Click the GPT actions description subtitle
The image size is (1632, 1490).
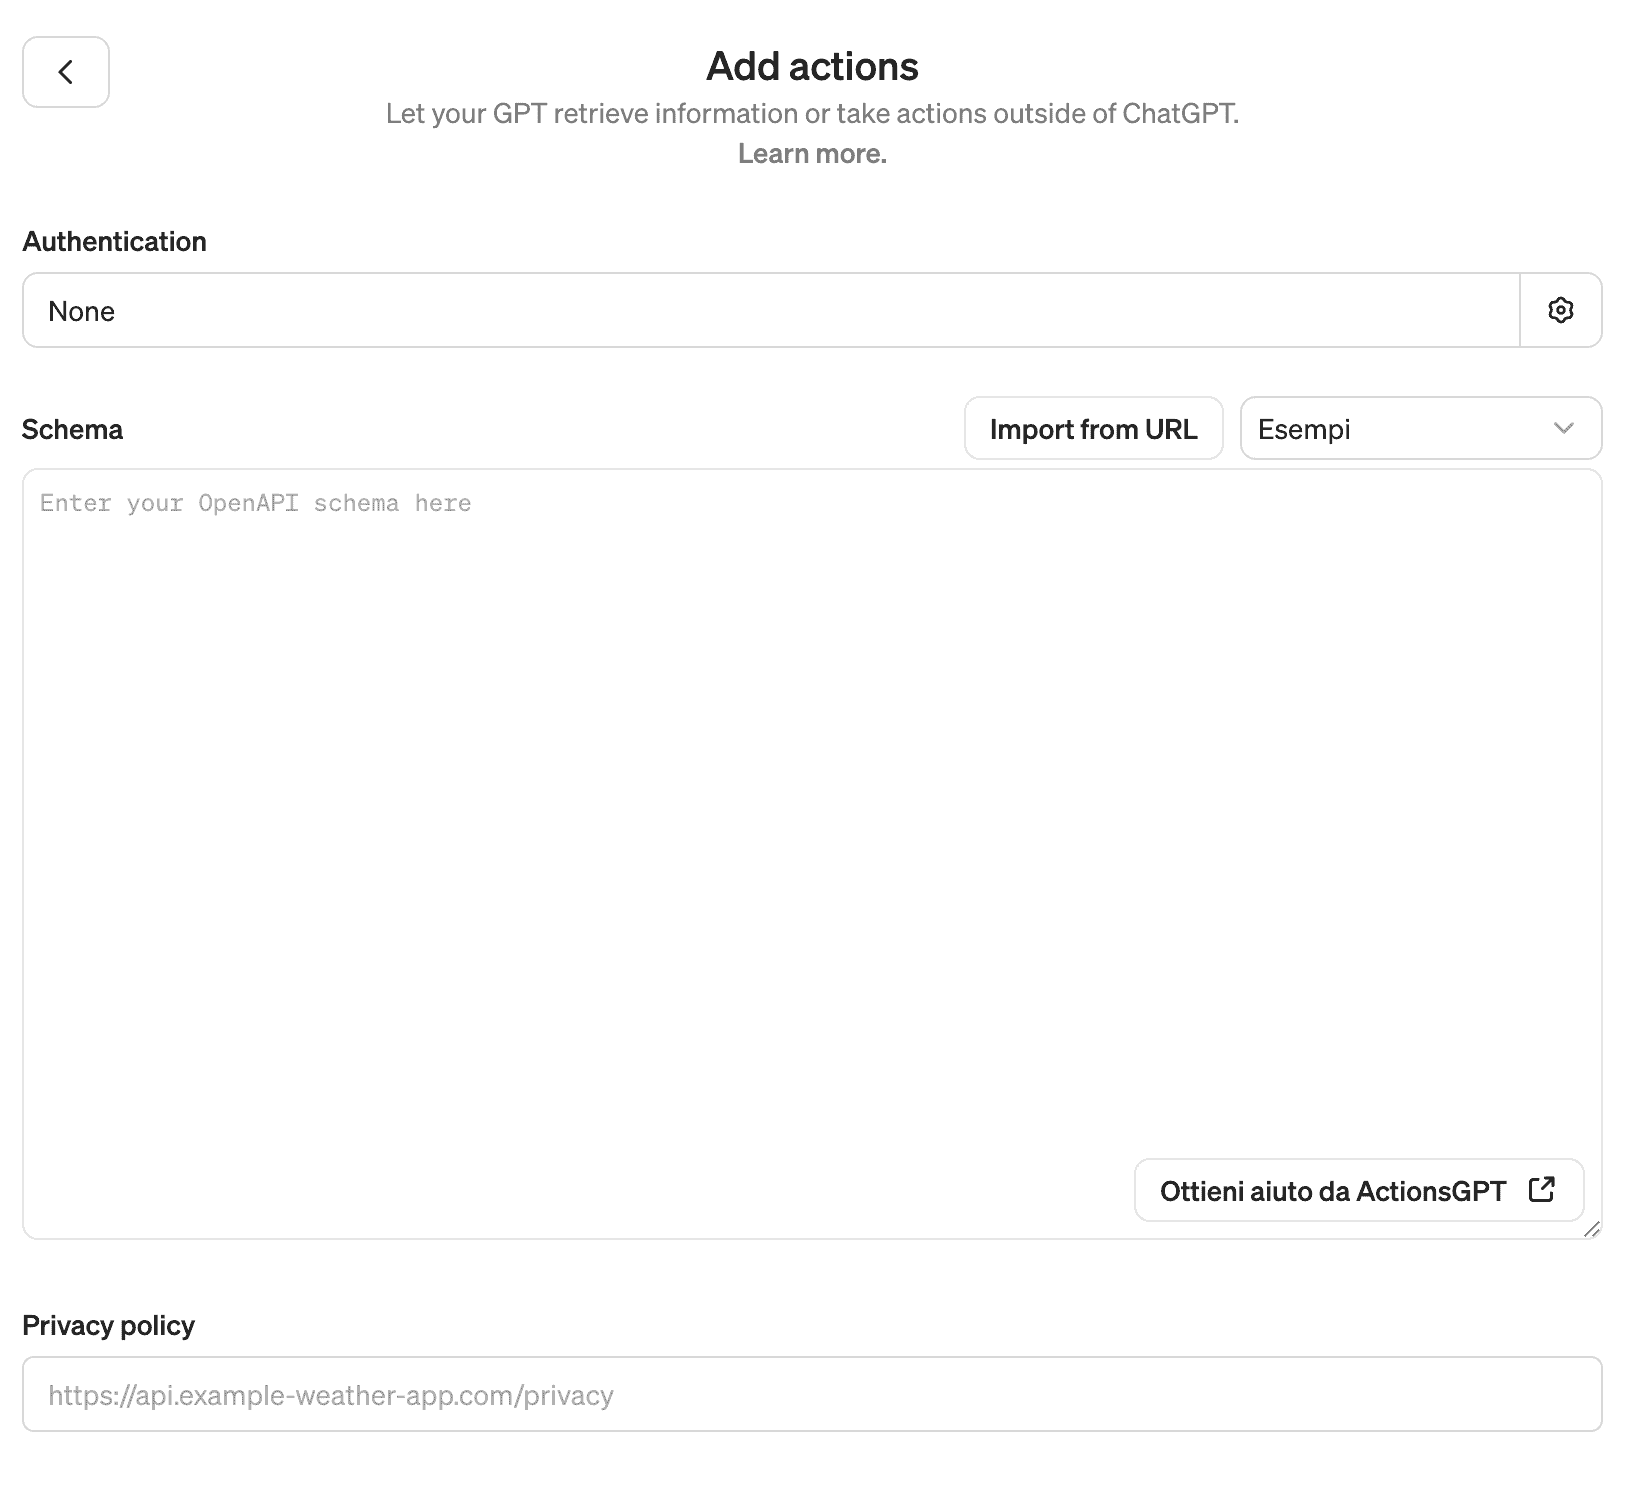click(812, 114)
